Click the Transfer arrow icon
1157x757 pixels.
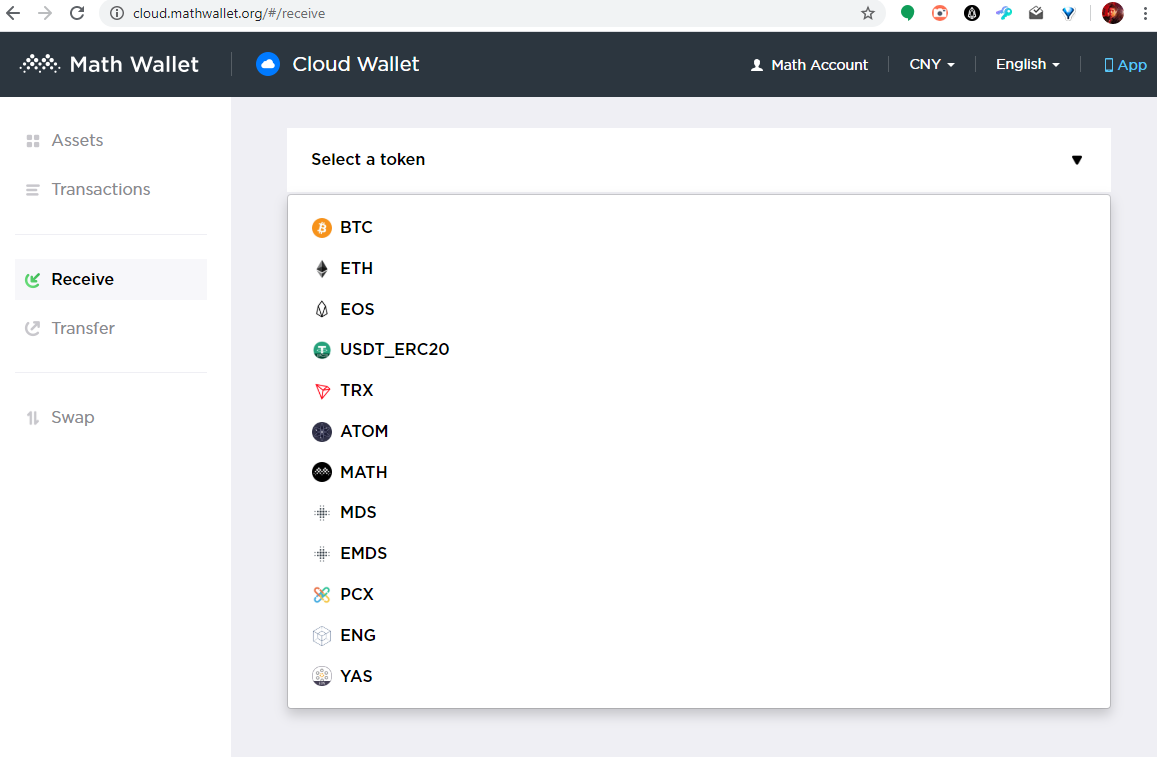point(32,328)
